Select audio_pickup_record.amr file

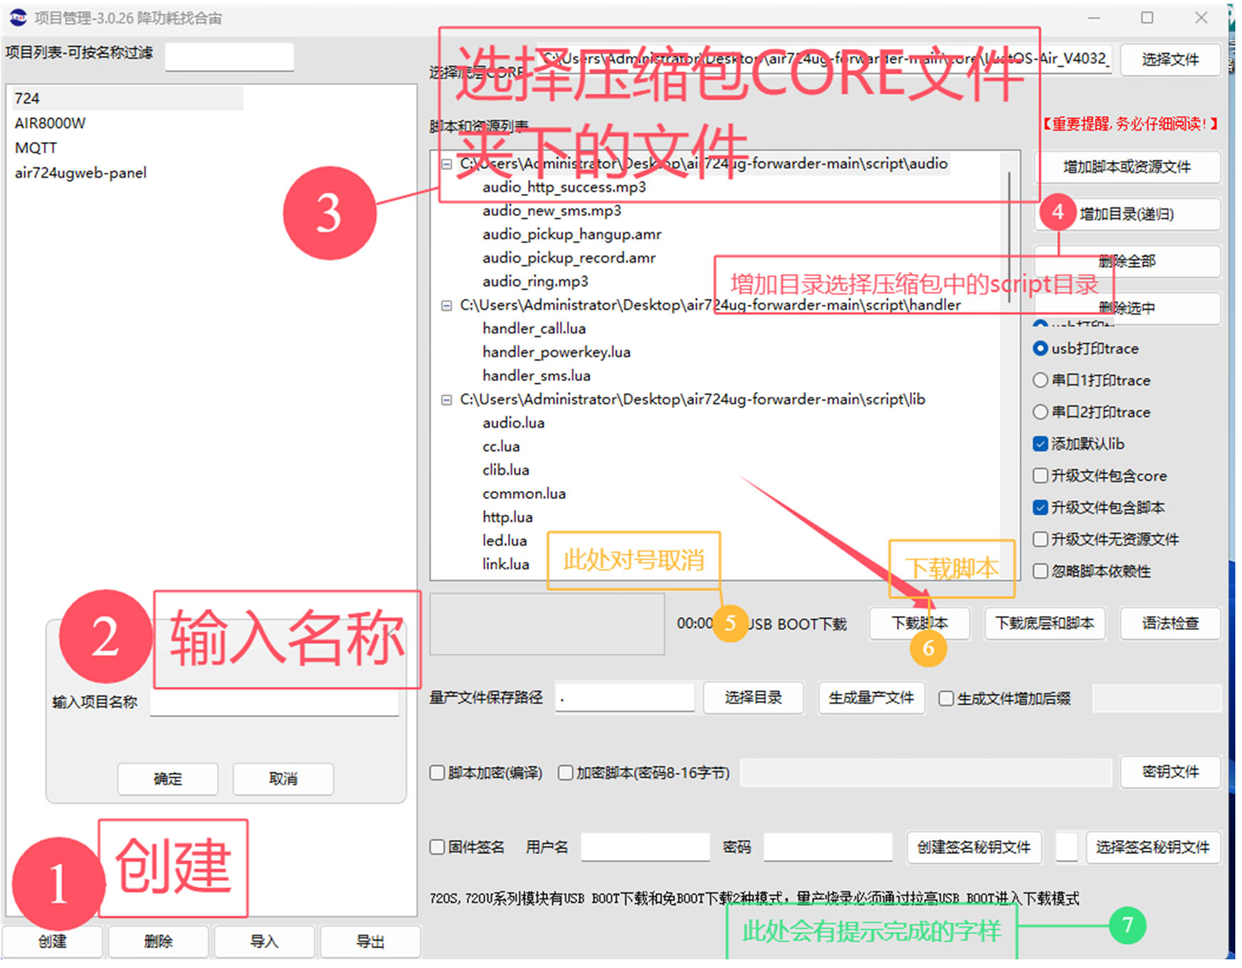tap(569, 257)
